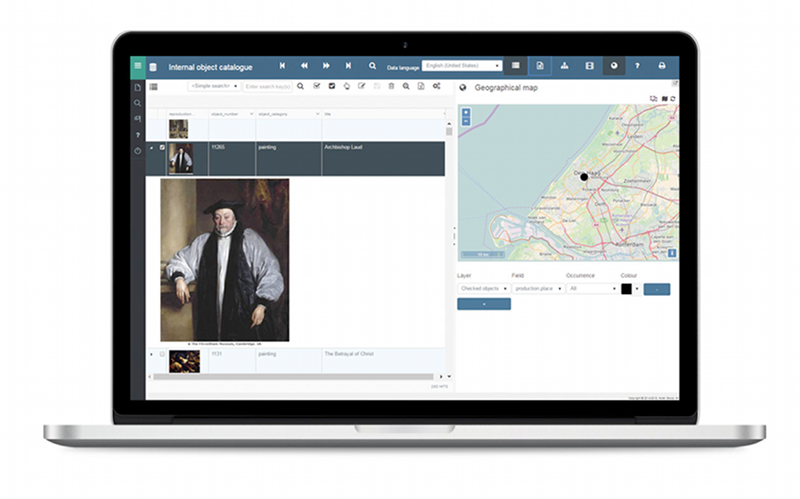The width and height of the screenshot is (800, 499).
Task: Click the database icon beside catalogue title
Action: click(153, 67)
